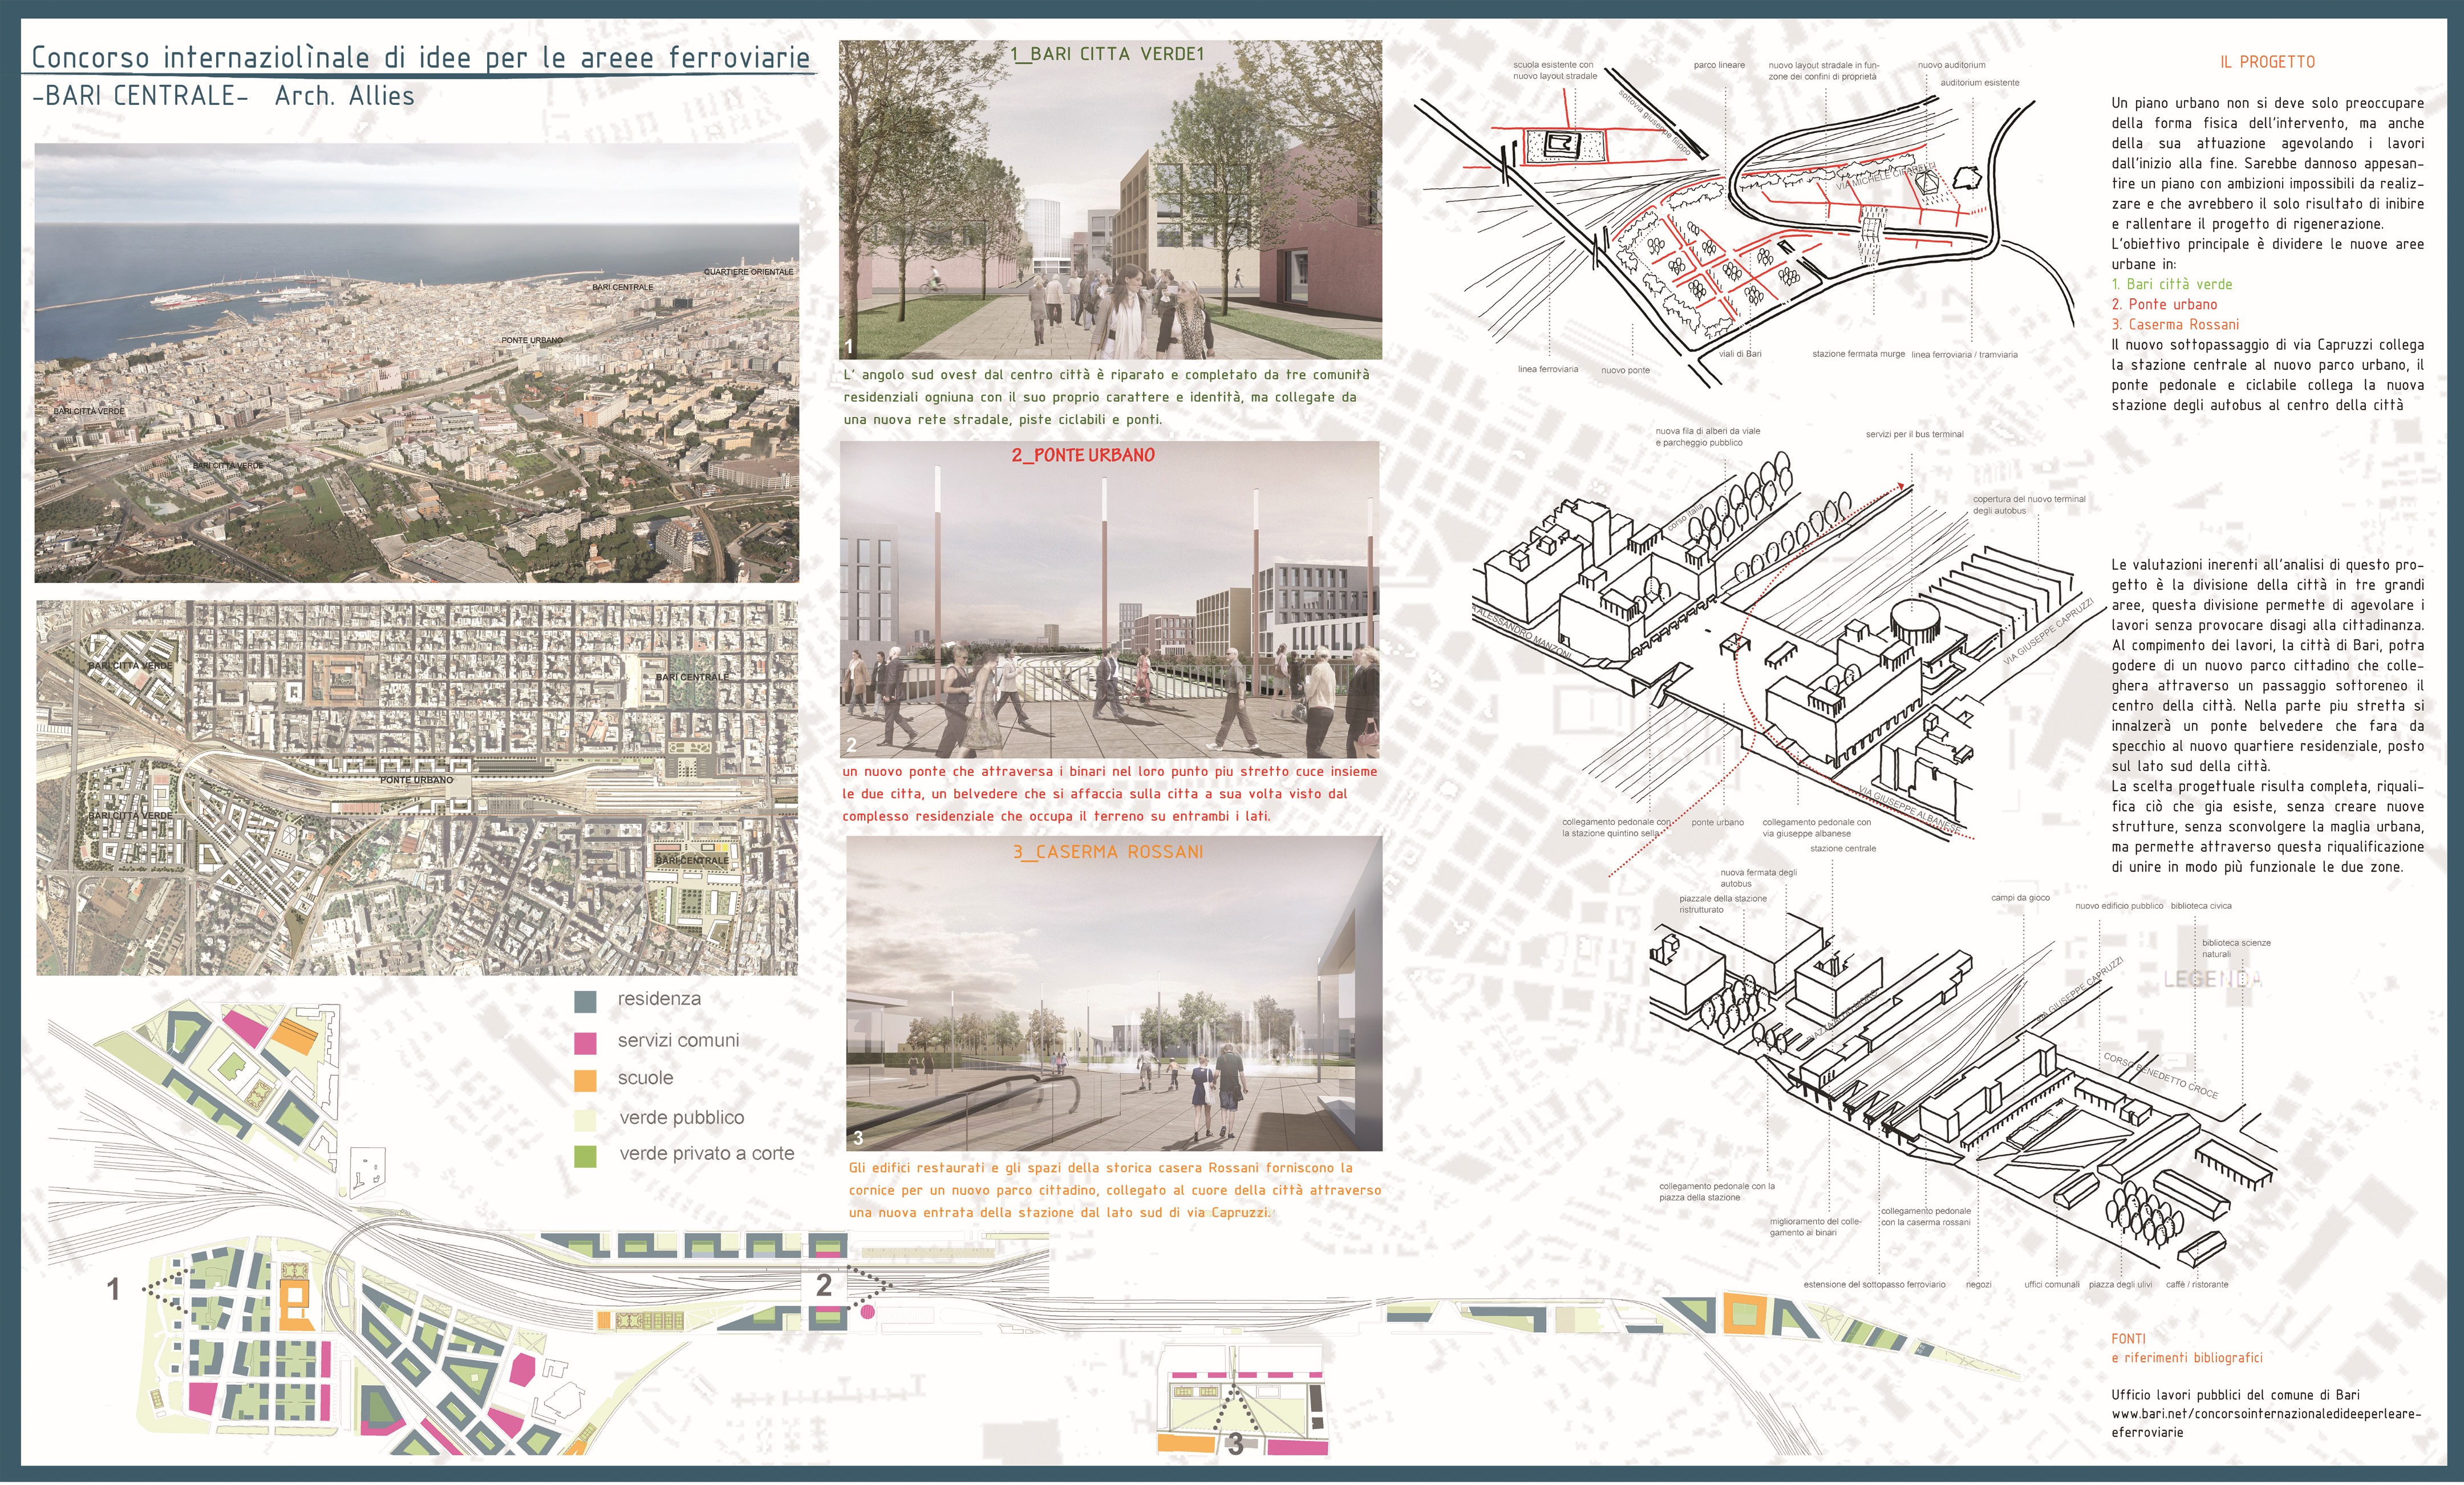Click the magenta dot beside marker 2
Image resolution: width=2464 pixels, height=1485 pixels.
click(867, 1312)
